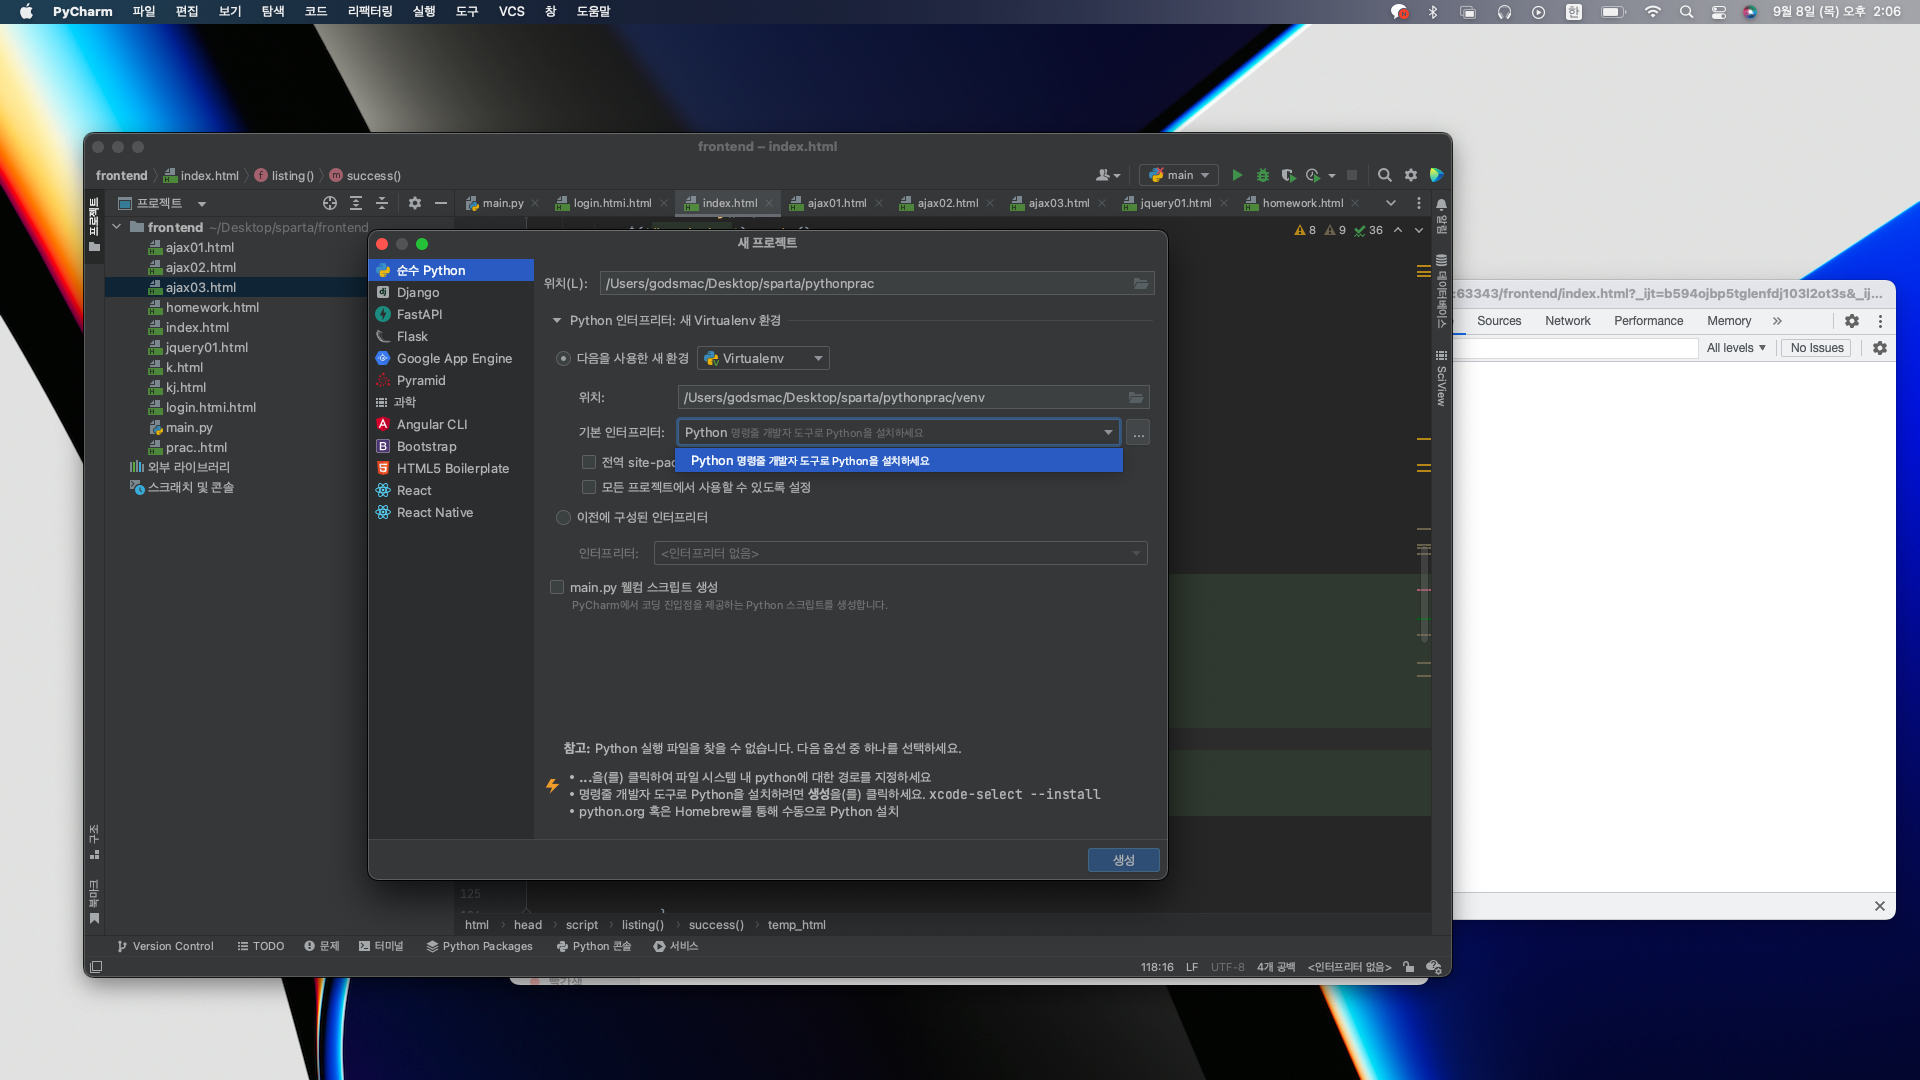Select HTML5 Boilerplate project type
Screen dimensions: 1920x1080
(451, 469)
